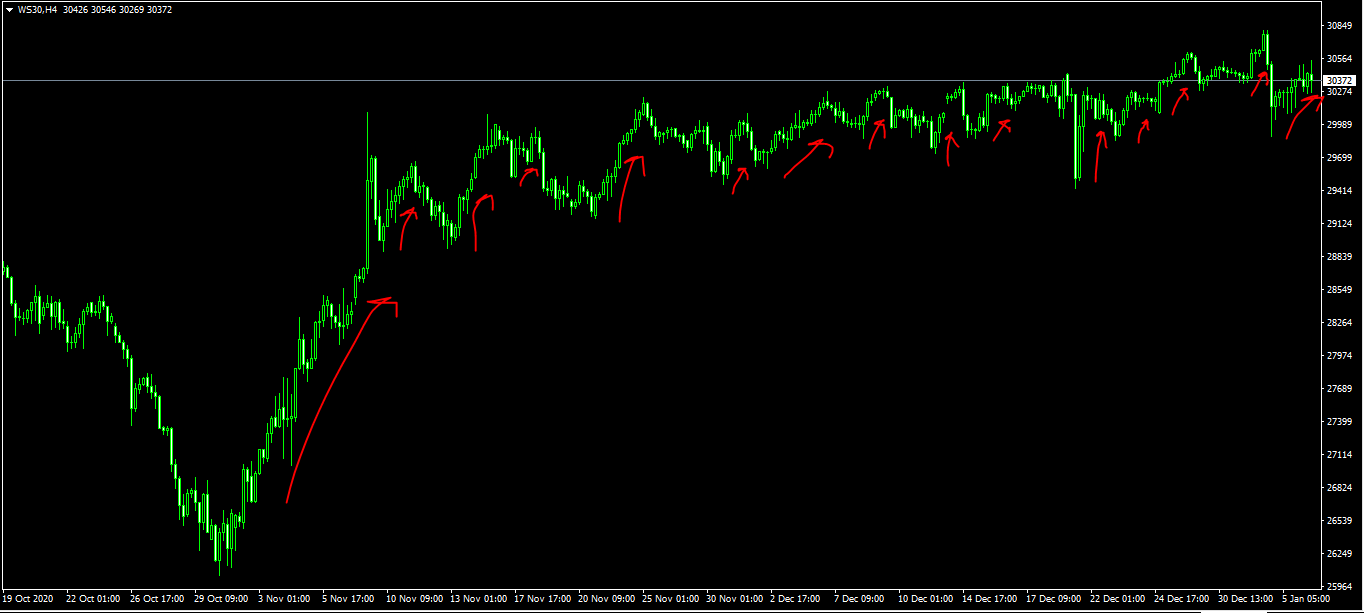Click the 3 Nov 01:00 time label
The height and width of the screenshot is (613, 1364).
click(285, 599)
